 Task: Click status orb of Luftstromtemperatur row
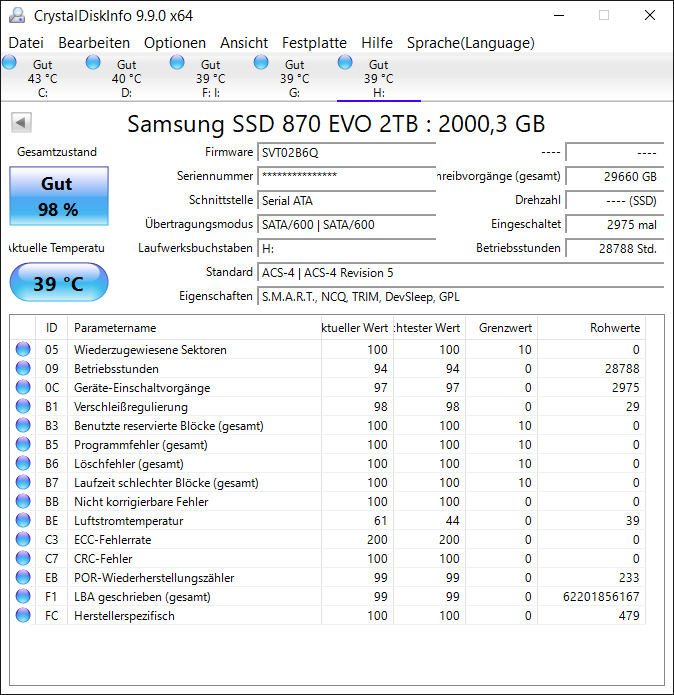pos(23,520)
